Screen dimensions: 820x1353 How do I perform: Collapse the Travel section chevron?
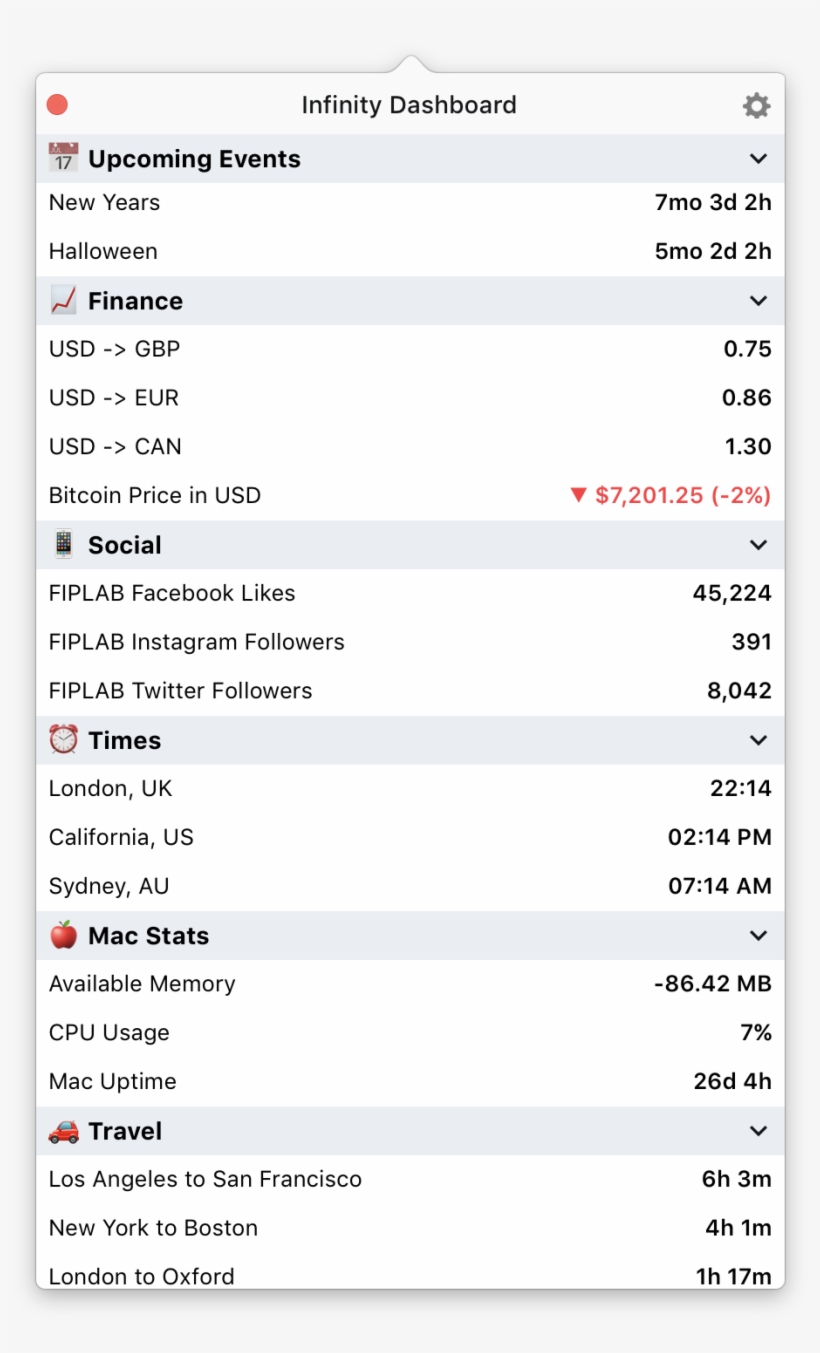coord(759,1131)
